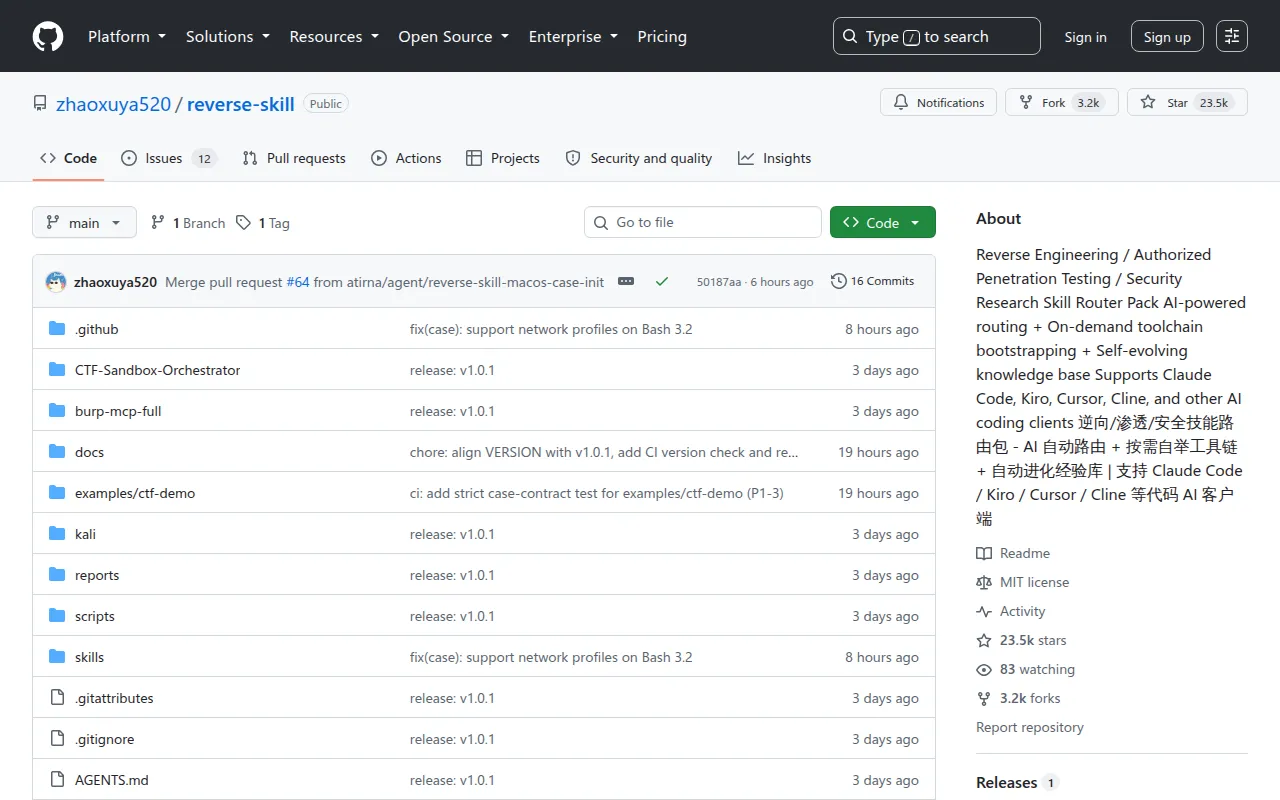View the 16 Commits history
1280x800 pixels.
tap(872, 282)
